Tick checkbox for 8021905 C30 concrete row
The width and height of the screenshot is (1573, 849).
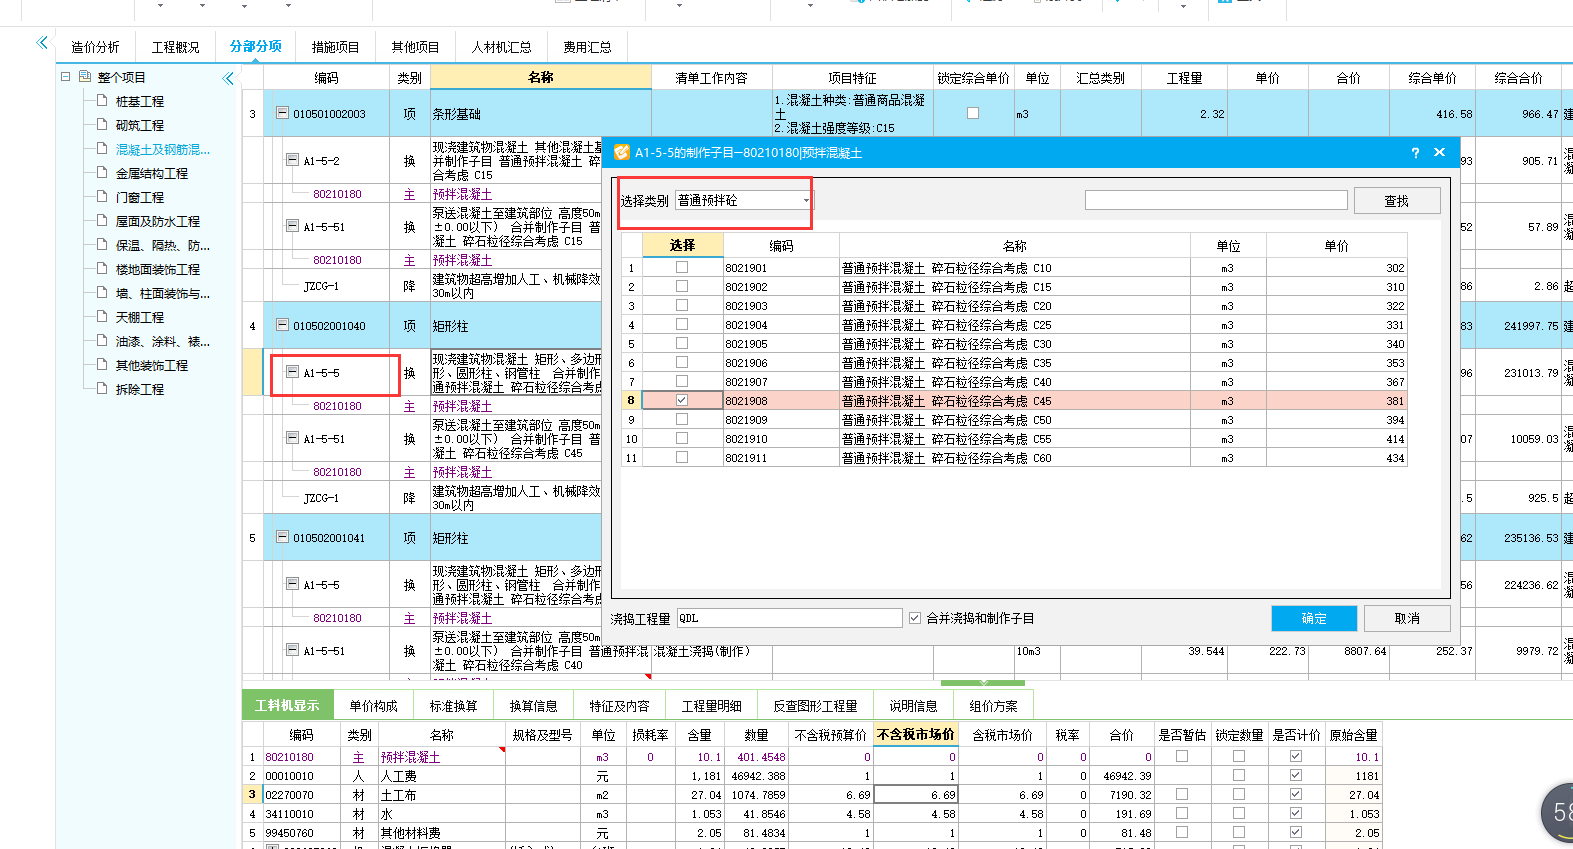pos(682,343)
